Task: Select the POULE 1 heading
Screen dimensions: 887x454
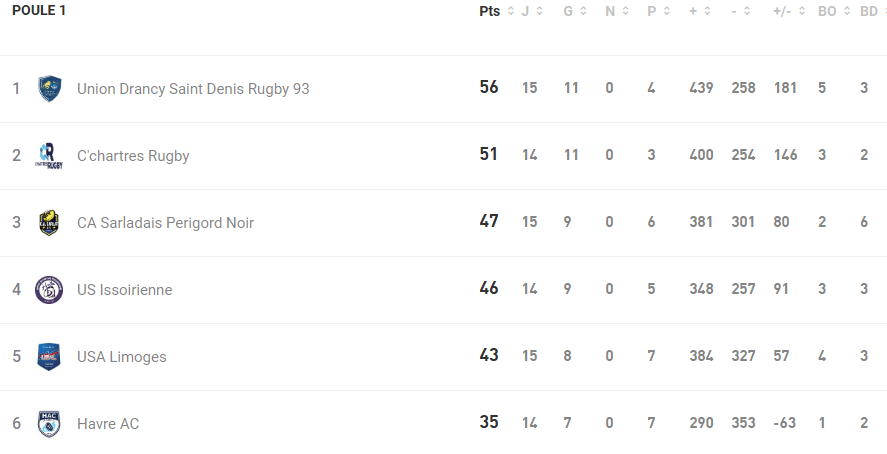Action: pos(39,11)
